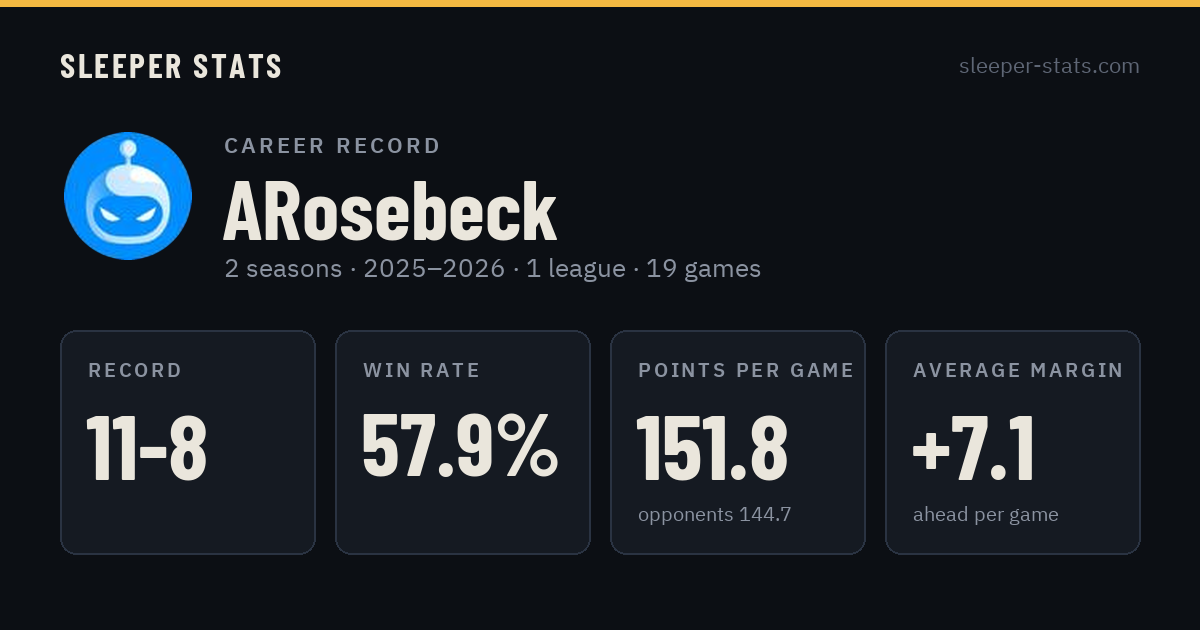The height and width of the screenshot is (630, 1200).
Task: Open the WIN RATE stat card
Action: click(463, 442)
